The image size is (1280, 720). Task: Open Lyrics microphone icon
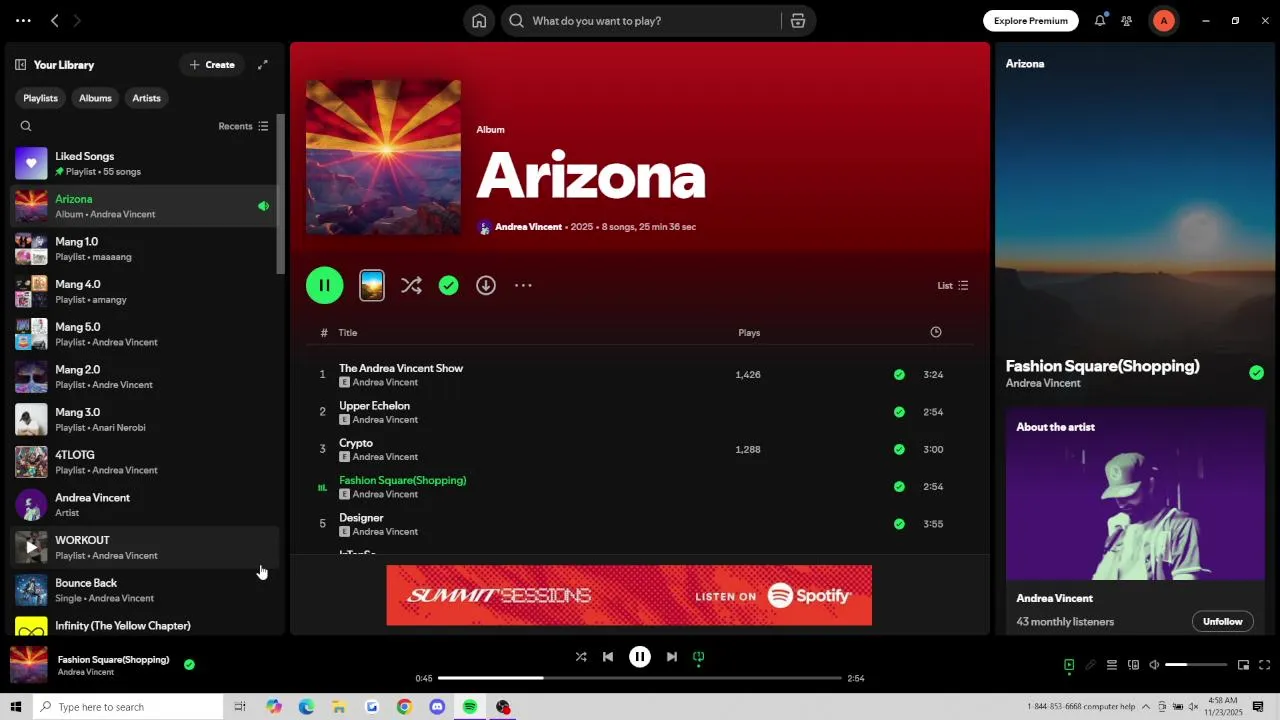click(x=1090, y=665)
